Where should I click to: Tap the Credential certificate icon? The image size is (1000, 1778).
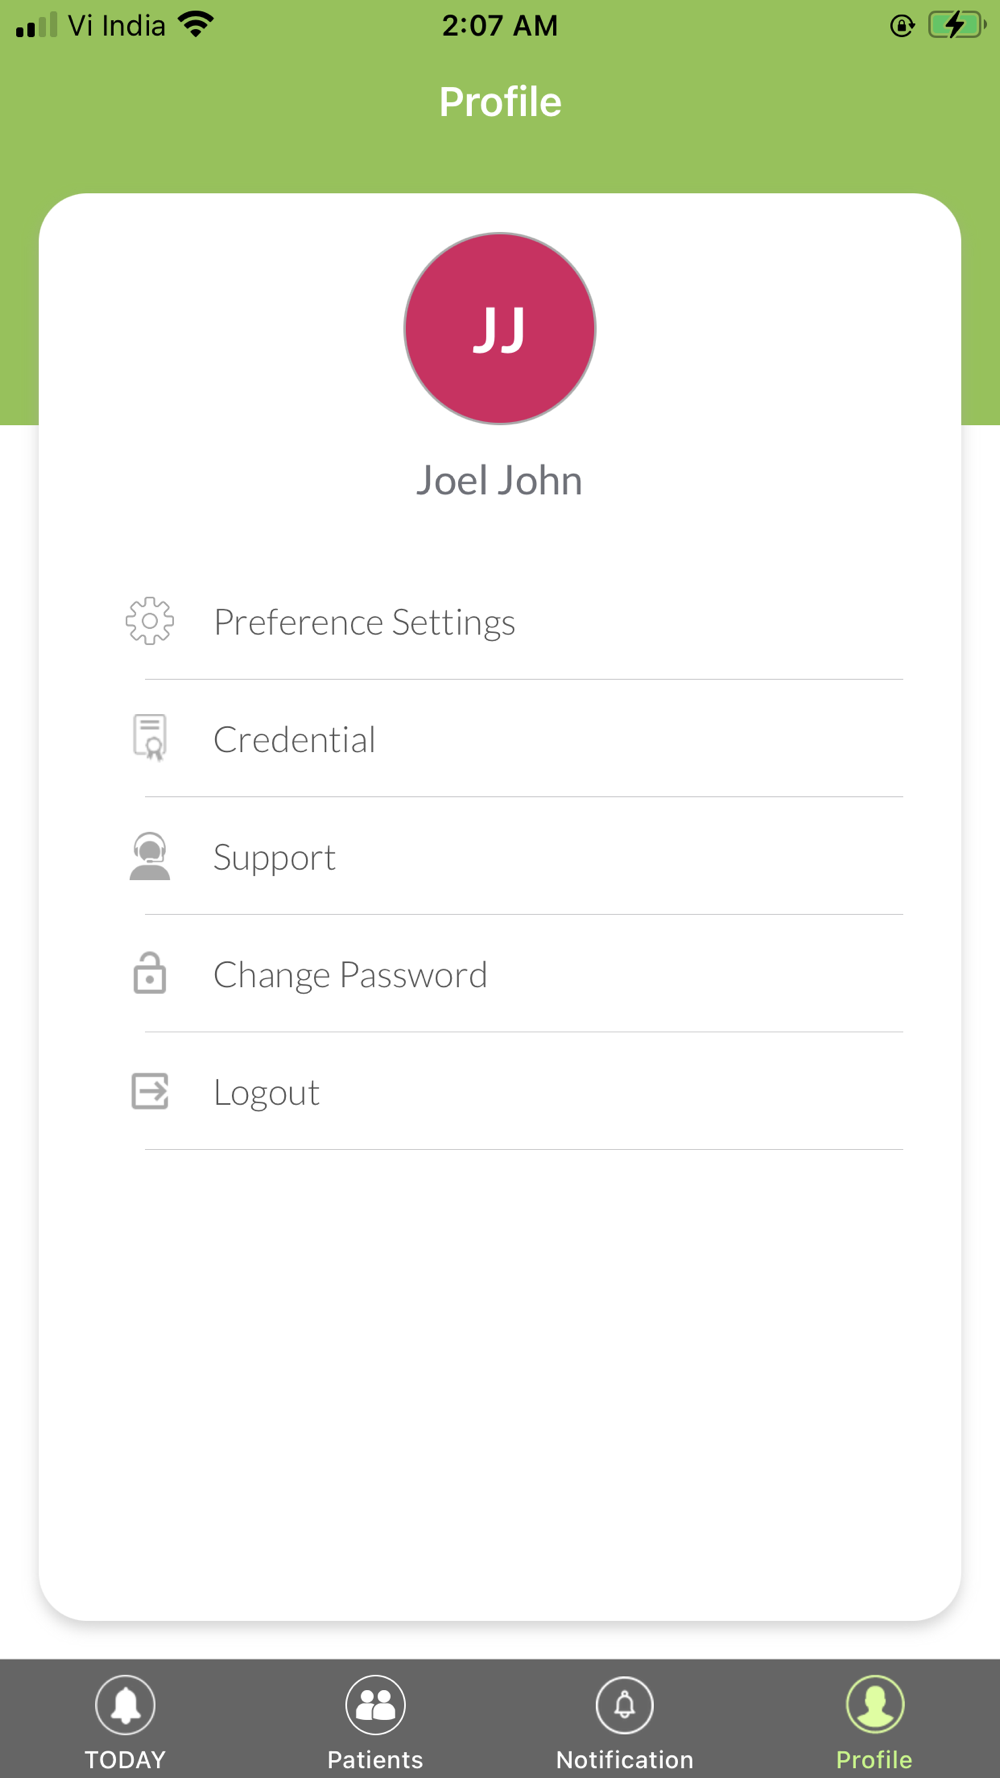[x=150, y=738]
